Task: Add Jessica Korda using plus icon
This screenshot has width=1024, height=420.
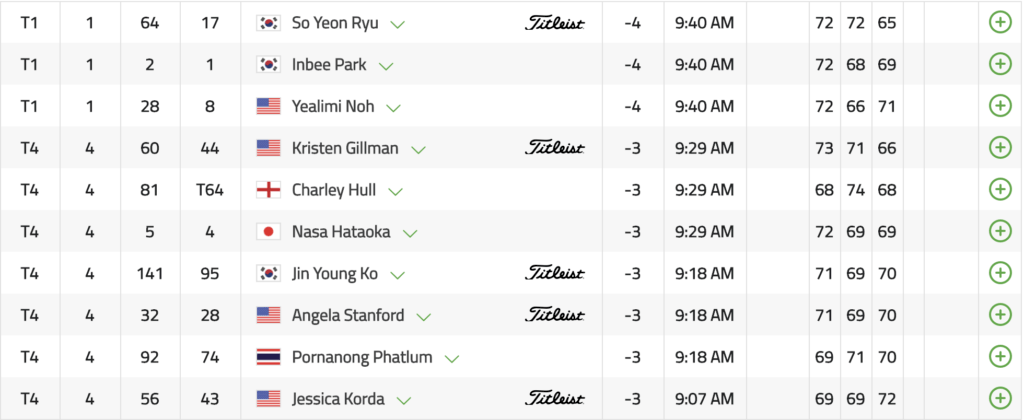Action: (x=999, y=399)
